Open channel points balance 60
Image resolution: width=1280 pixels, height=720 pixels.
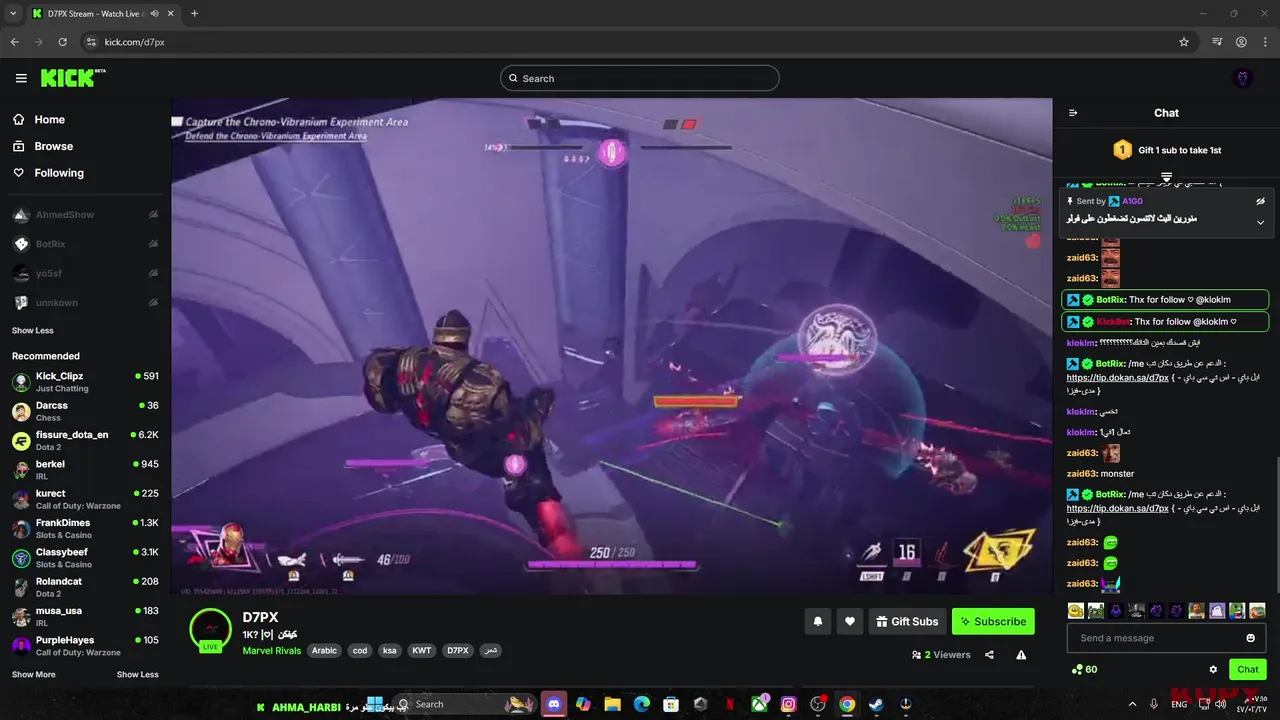1084,669
